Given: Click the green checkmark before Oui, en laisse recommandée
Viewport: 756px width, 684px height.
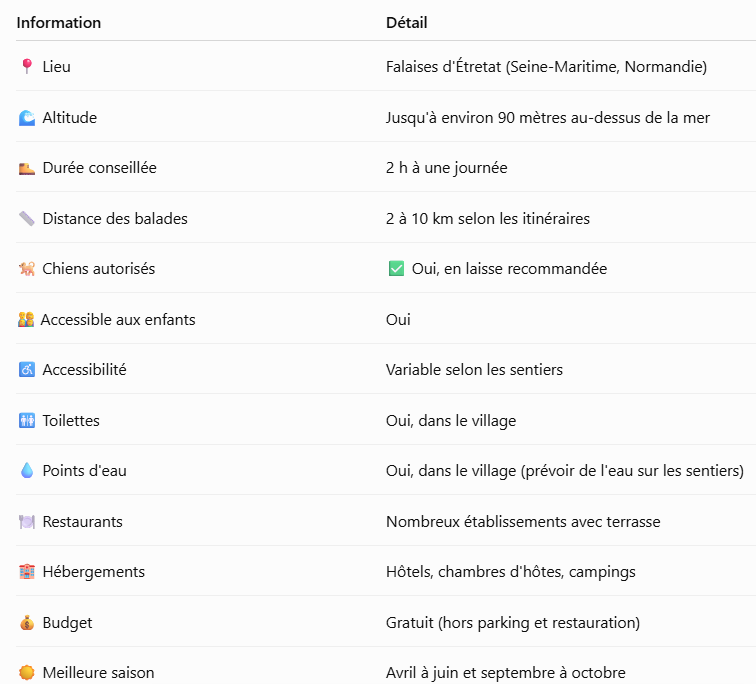Looking at the screenshot, I should point(396,268).
